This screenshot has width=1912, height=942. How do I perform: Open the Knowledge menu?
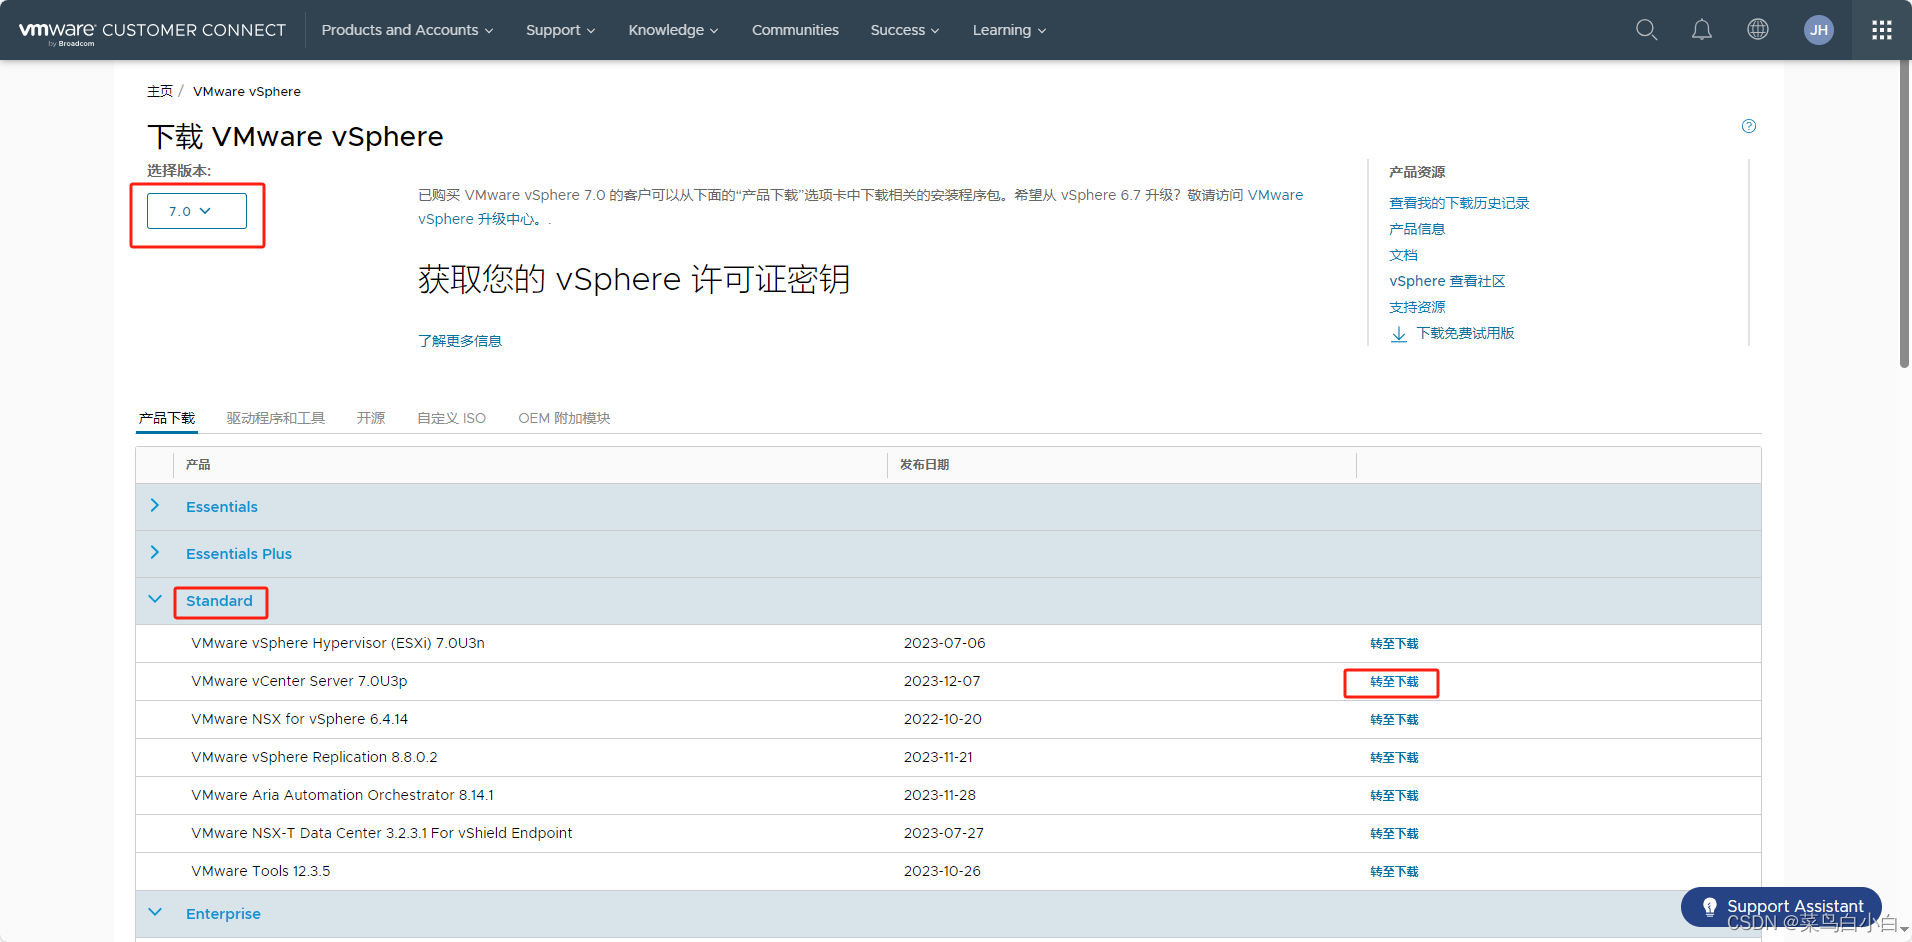click(x=673, y=30)
